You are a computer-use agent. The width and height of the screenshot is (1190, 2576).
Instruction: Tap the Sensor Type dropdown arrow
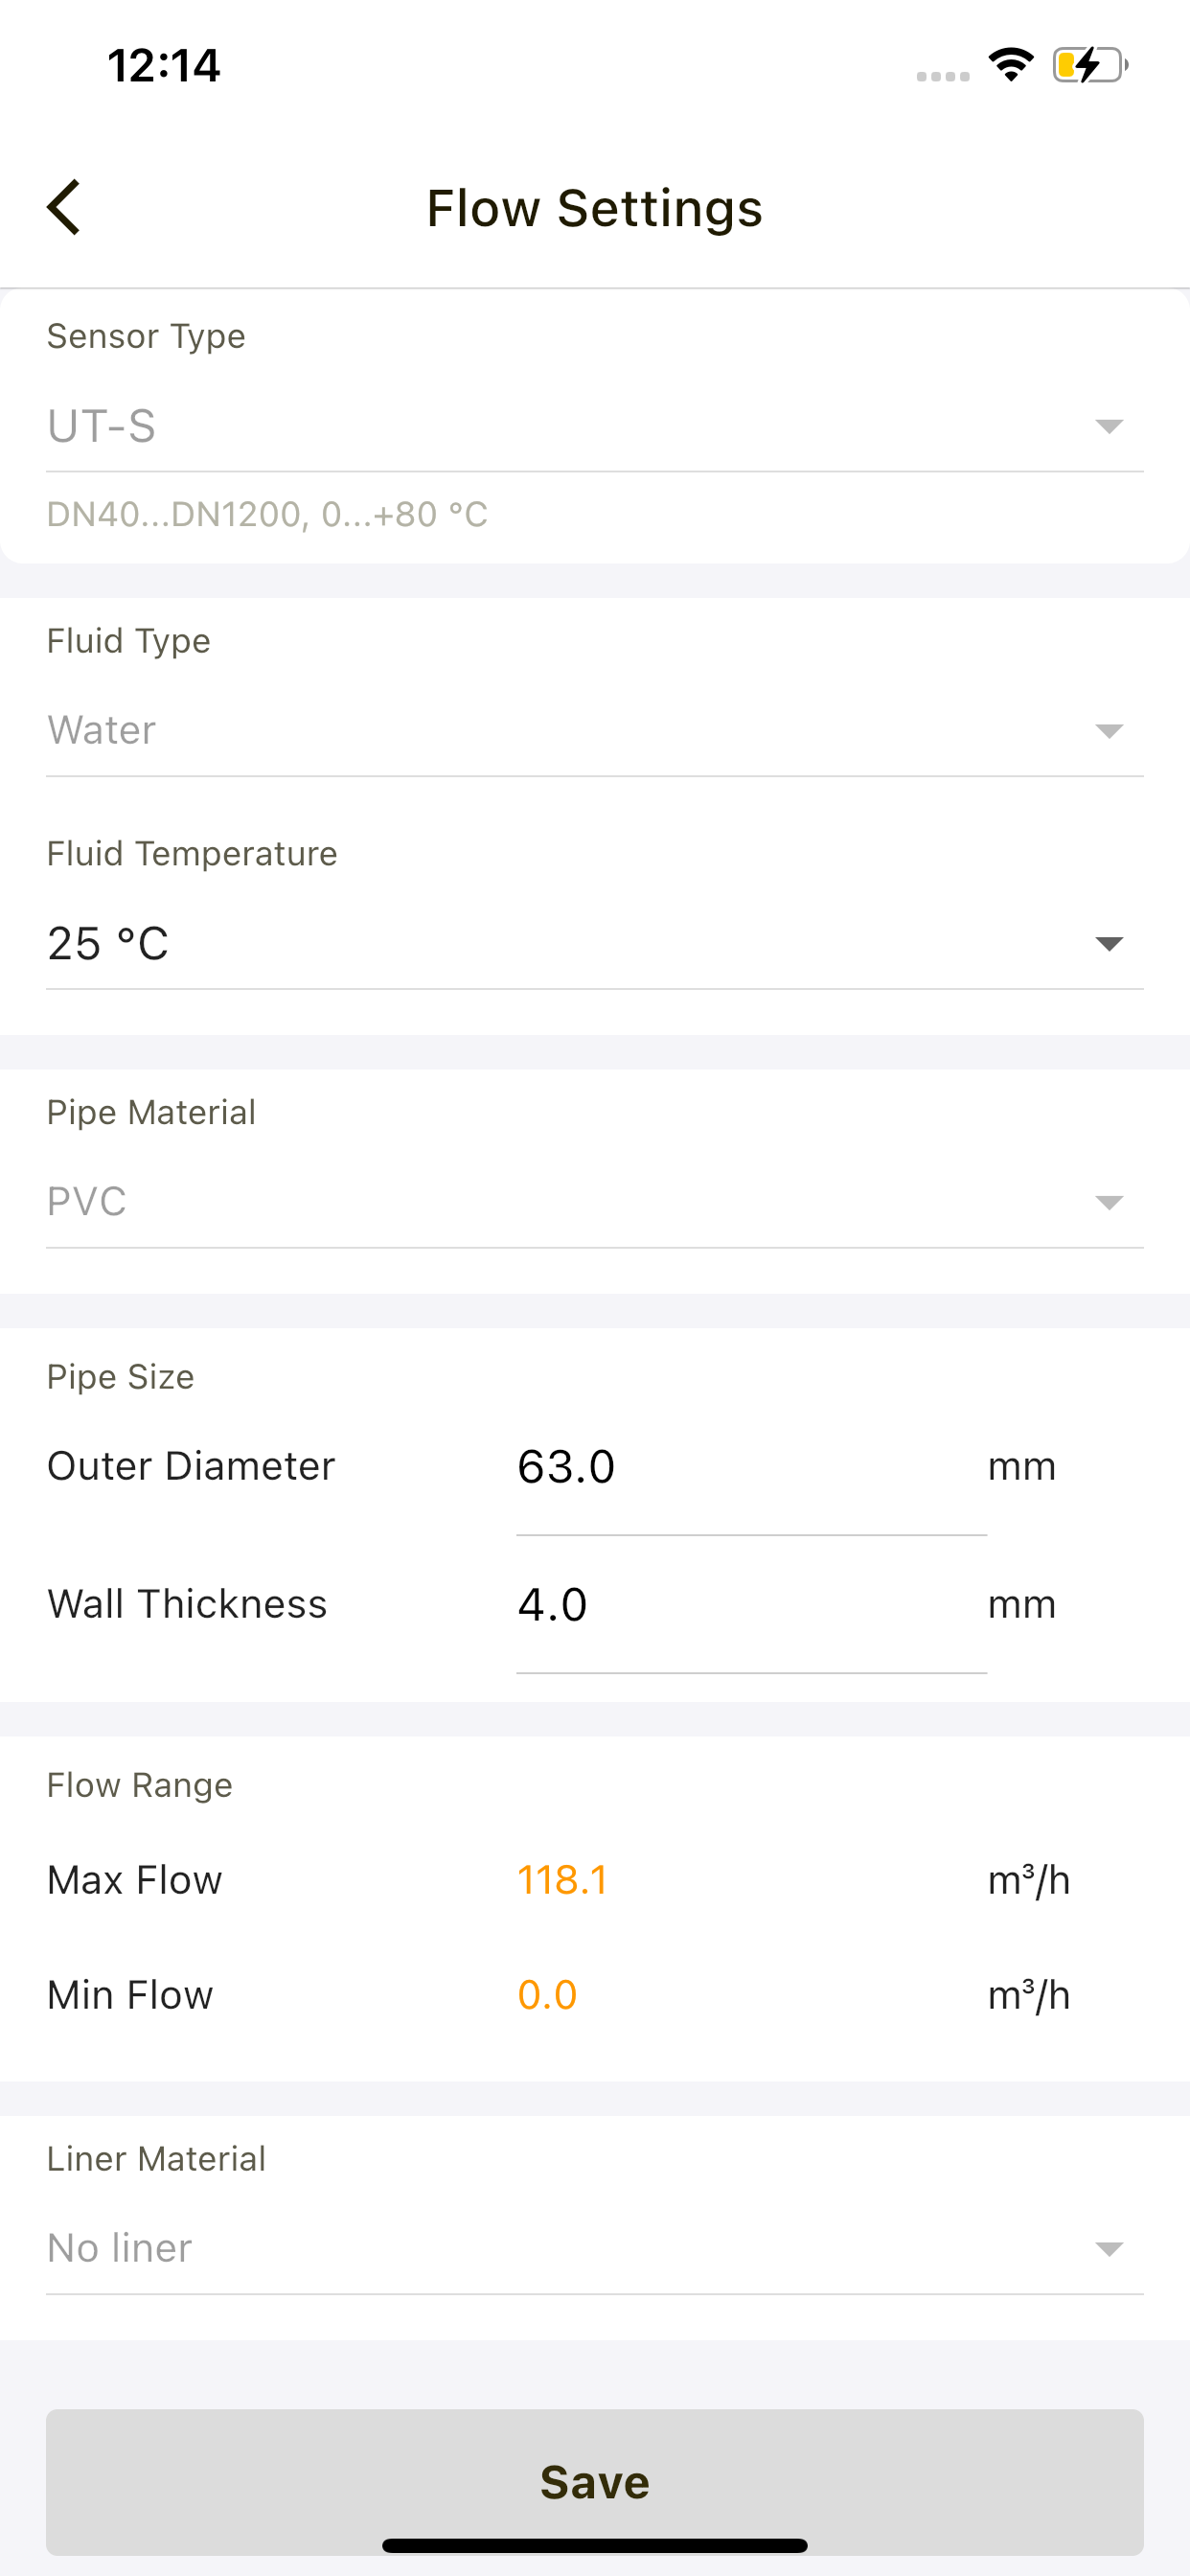click(1108, 427)
